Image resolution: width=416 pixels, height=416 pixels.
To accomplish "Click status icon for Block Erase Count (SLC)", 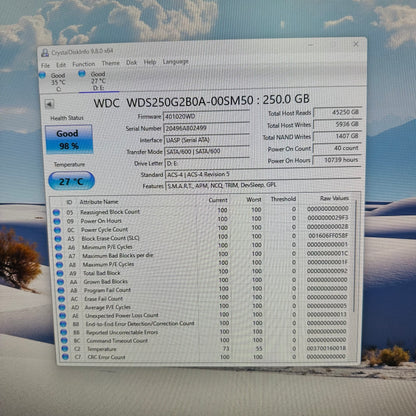I will [58, 239].
